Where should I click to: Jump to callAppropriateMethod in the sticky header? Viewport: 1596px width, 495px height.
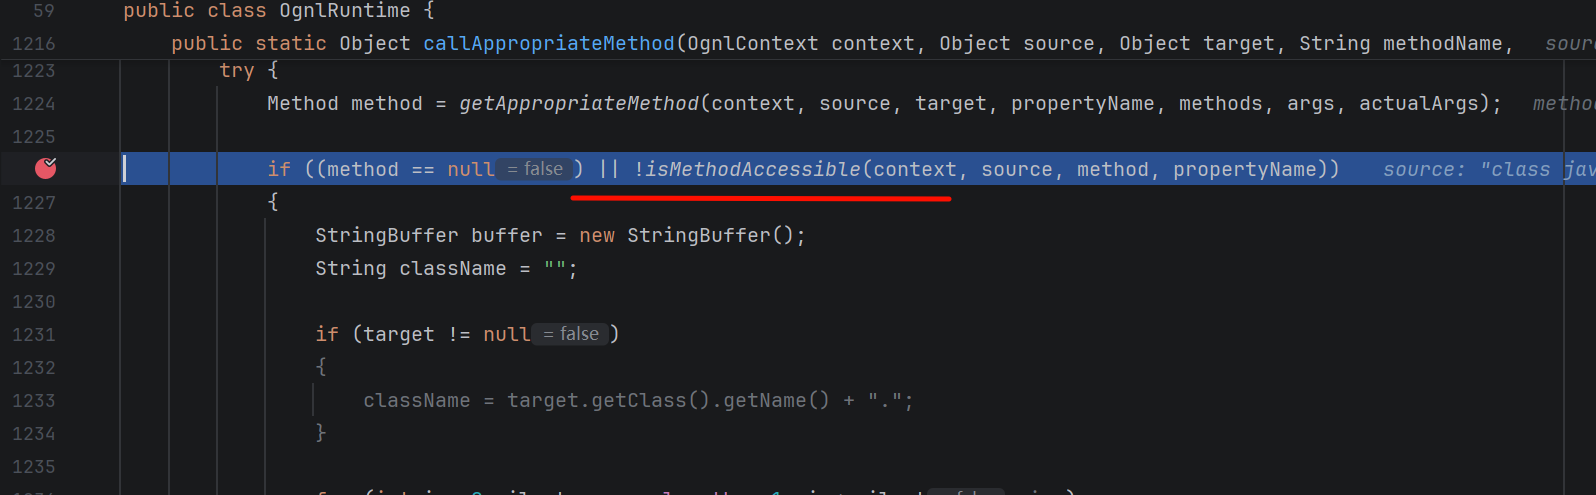click(549, 43)
